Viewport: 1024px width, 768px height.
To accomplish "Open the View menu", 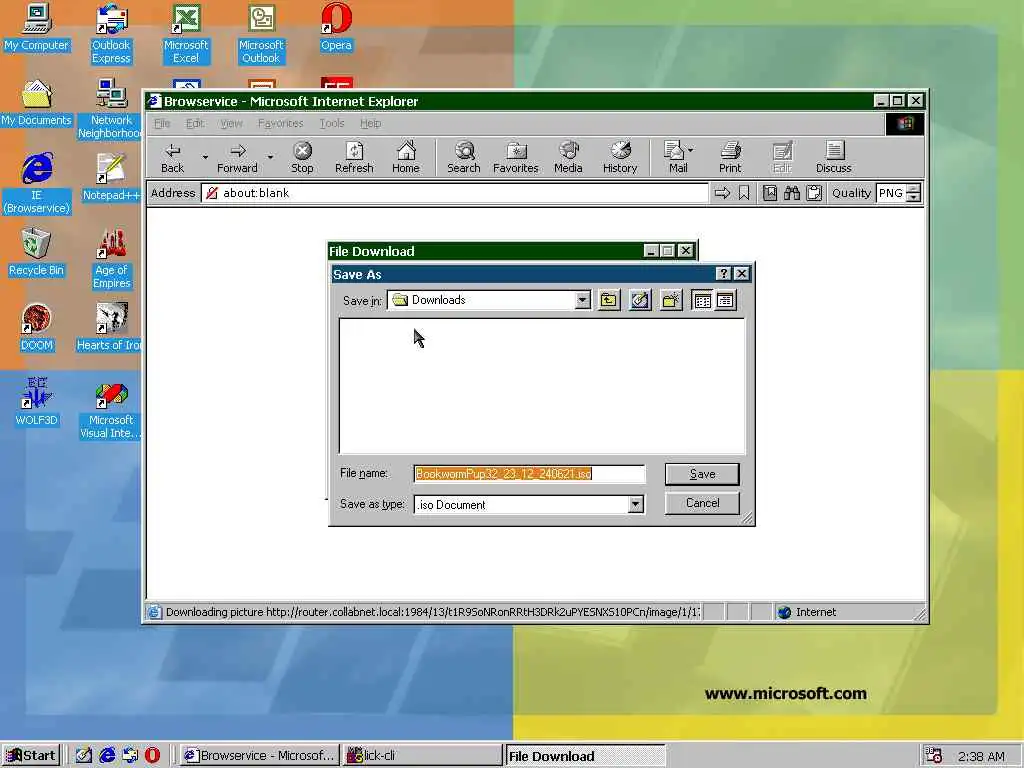I will point(231,123).
